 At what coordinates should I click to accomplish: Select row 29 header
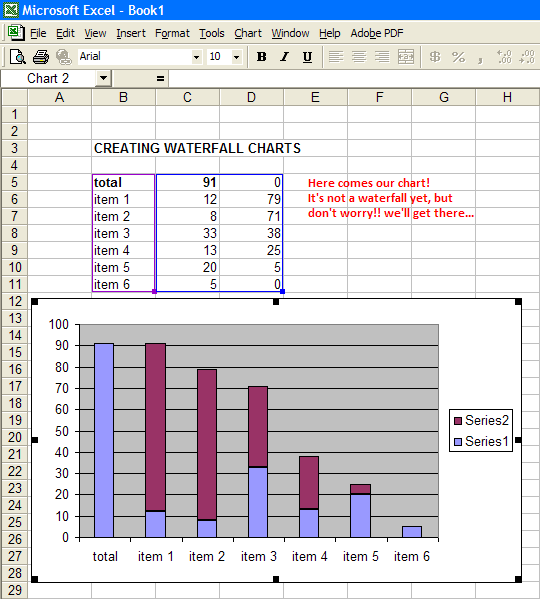click(x=15, y=590)
